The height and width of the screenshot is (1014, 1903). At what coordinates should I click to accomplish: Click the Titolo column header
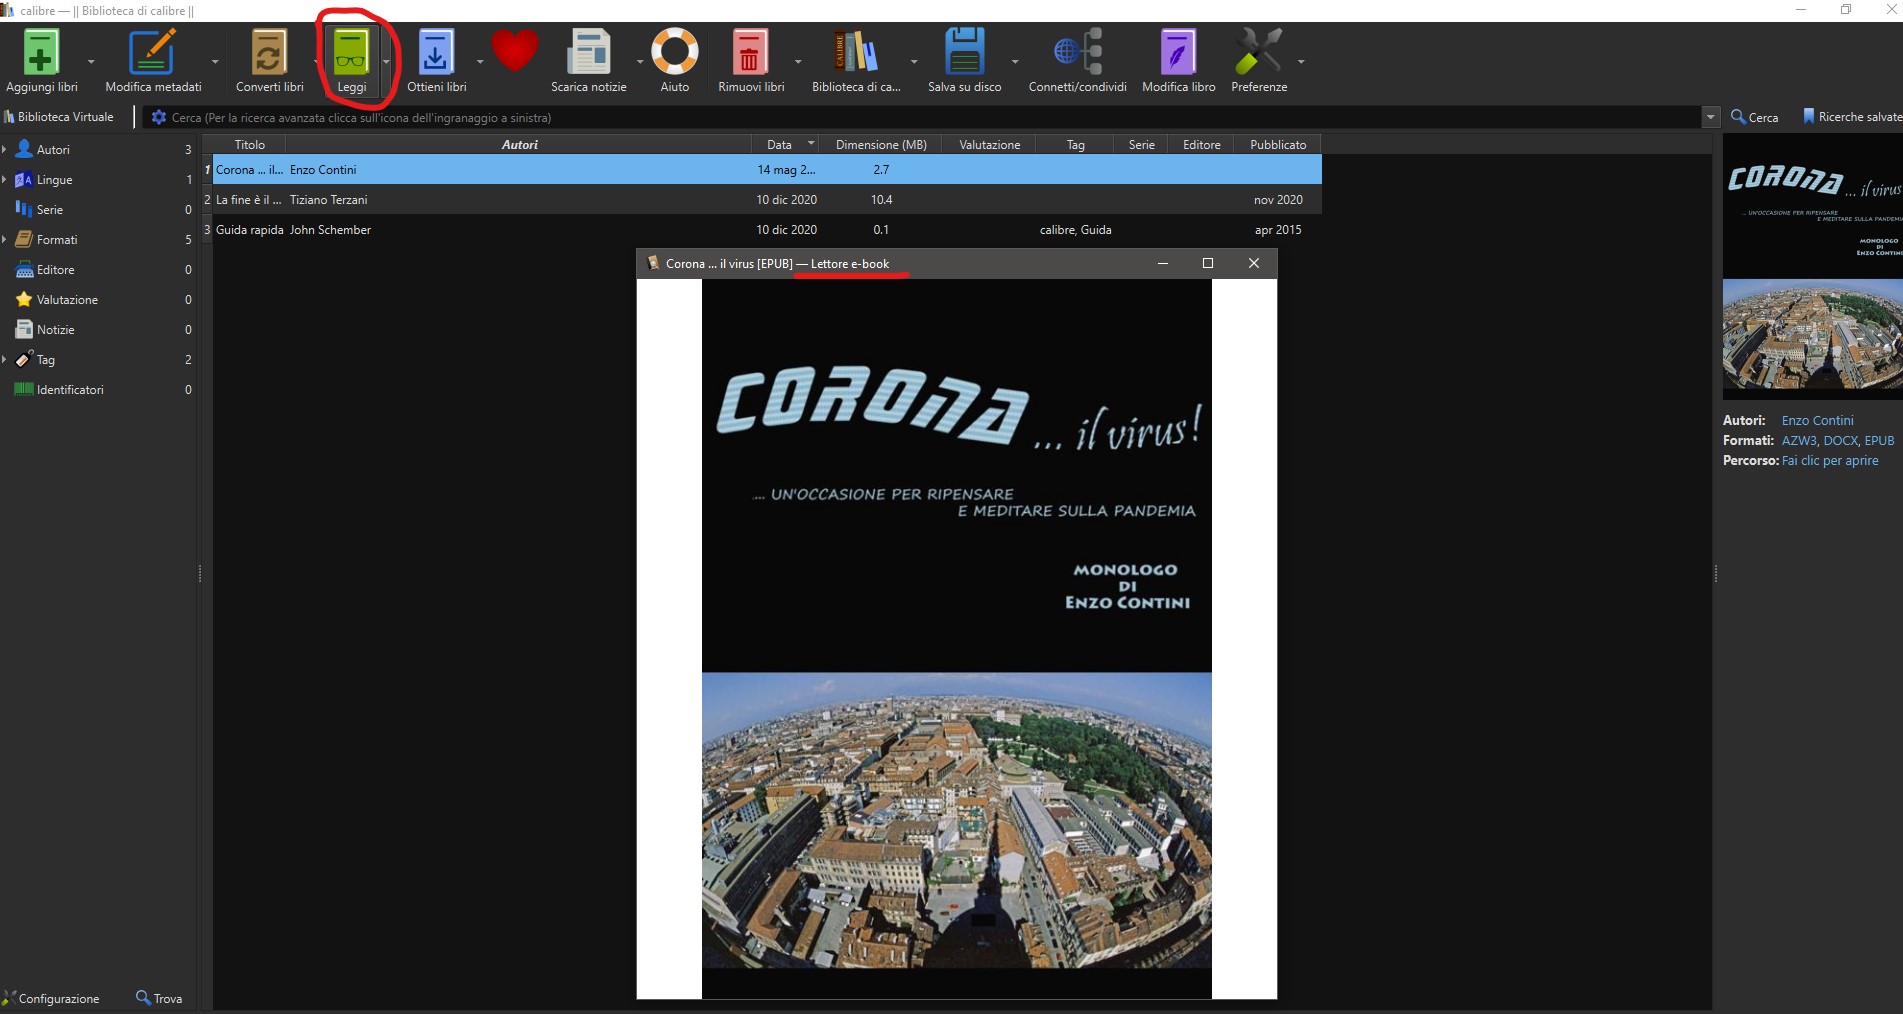(x=250, y=145)
